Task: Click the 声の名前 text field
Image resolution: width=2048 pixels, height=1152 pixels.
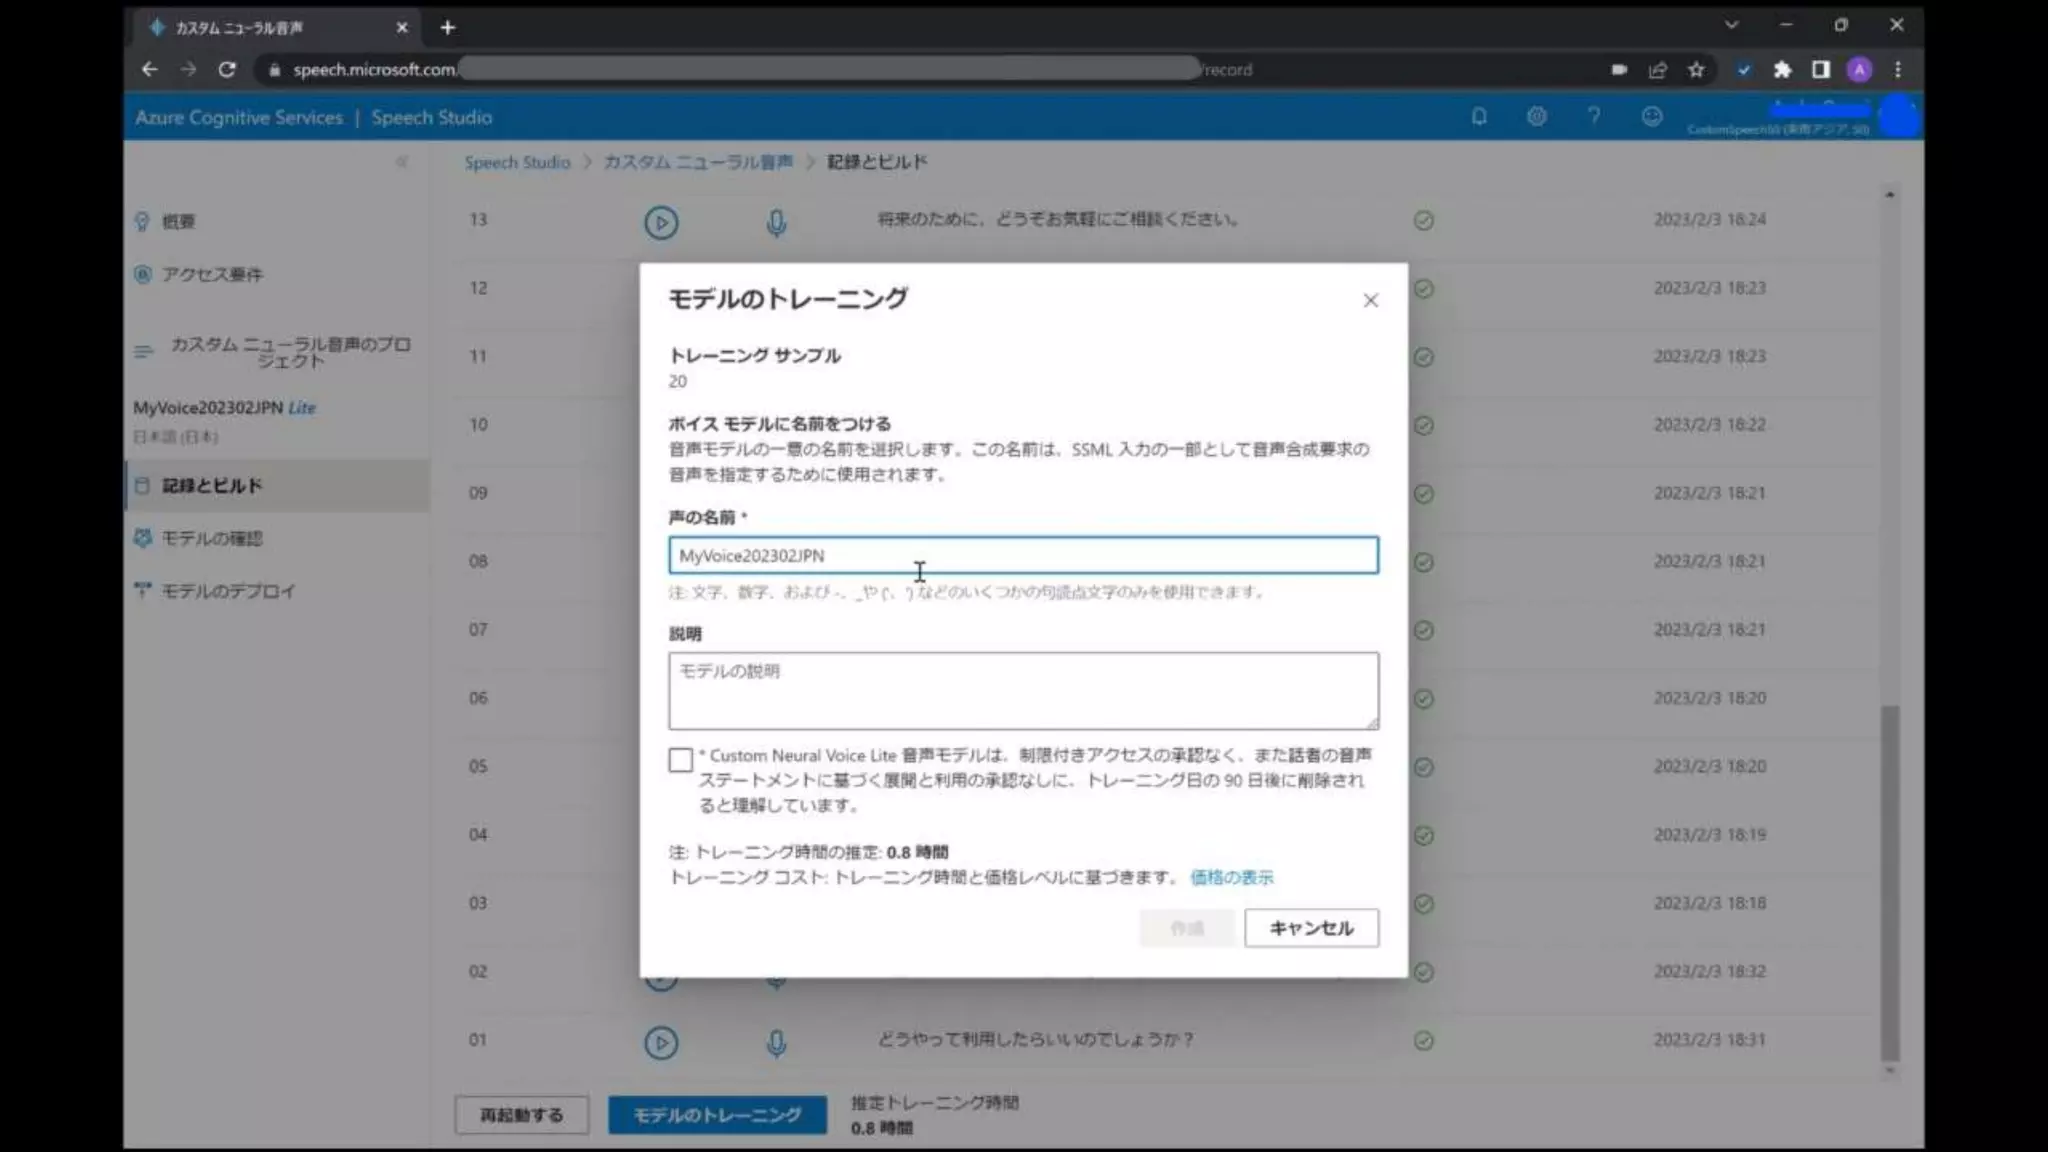Action: point(1022,556)
